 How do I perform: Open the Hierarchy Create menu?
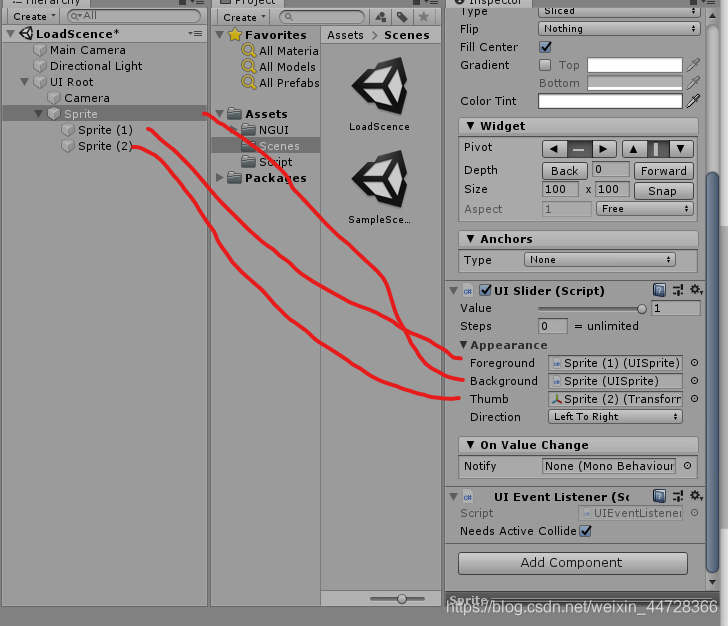point(33,17)
